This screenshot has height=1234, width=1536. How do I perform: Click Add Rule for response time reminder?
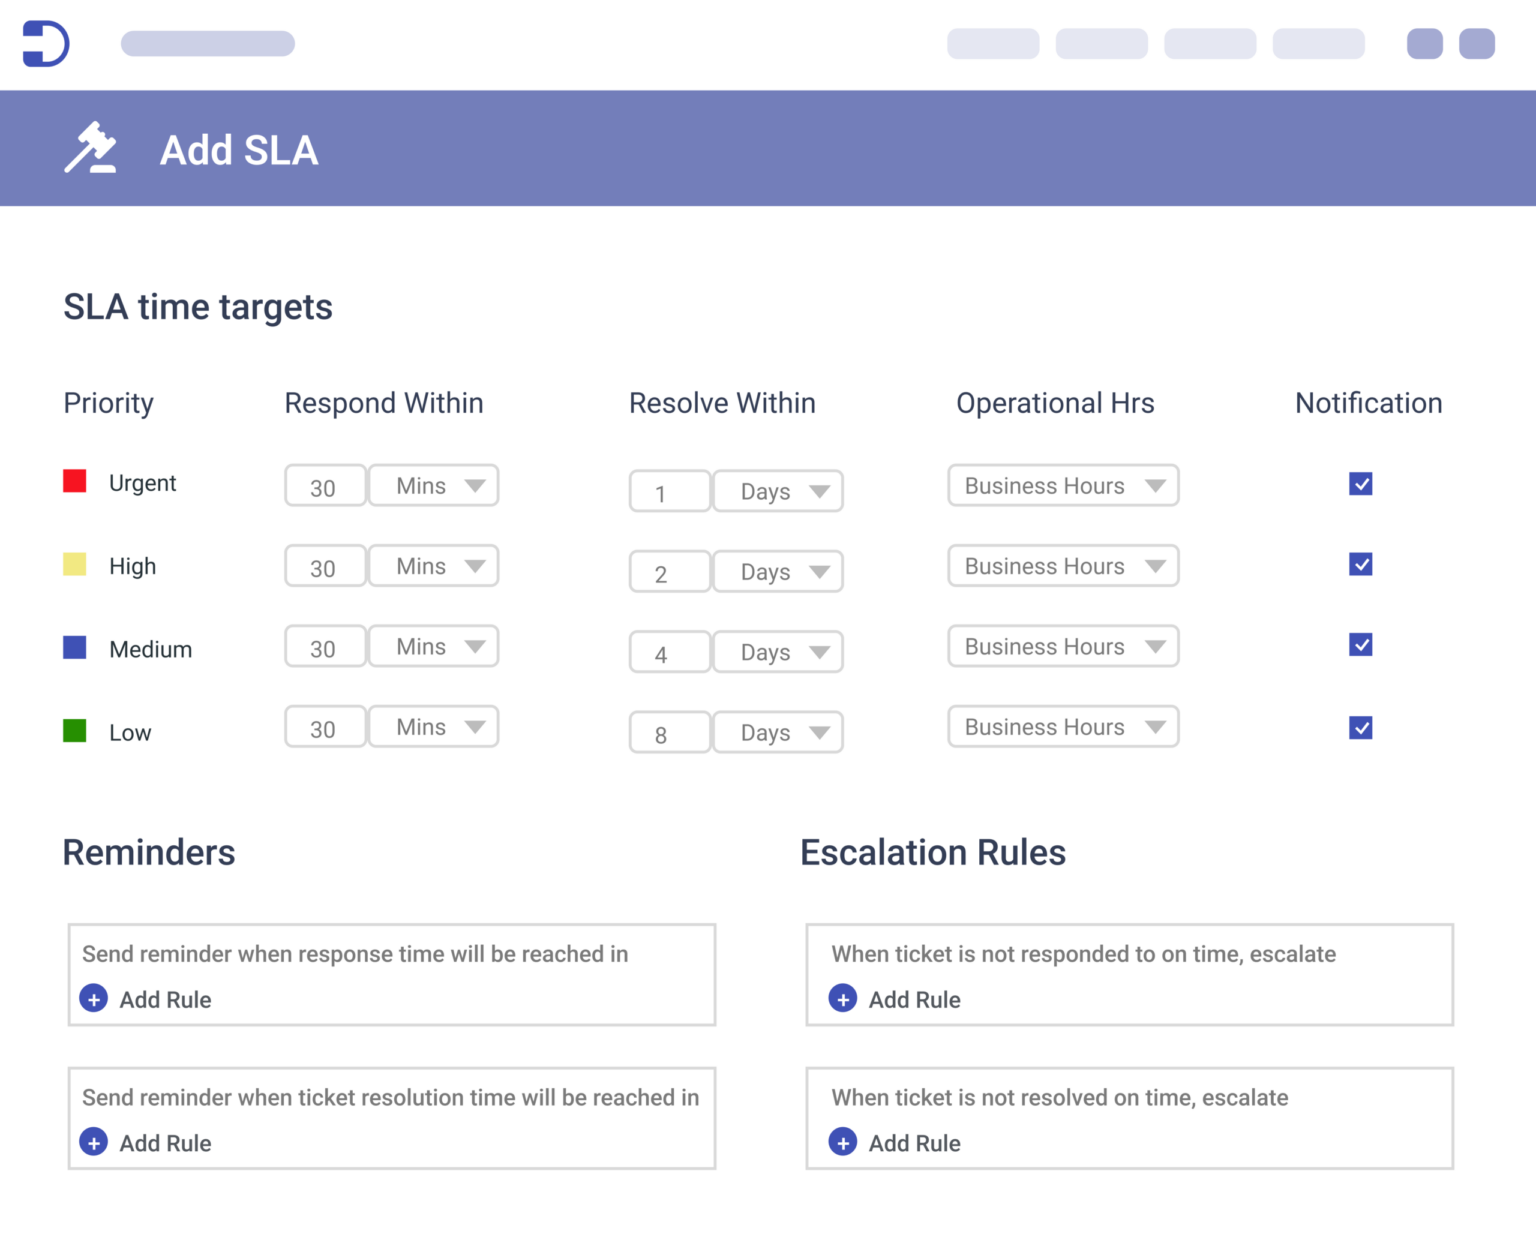click(x=165, y=999)
